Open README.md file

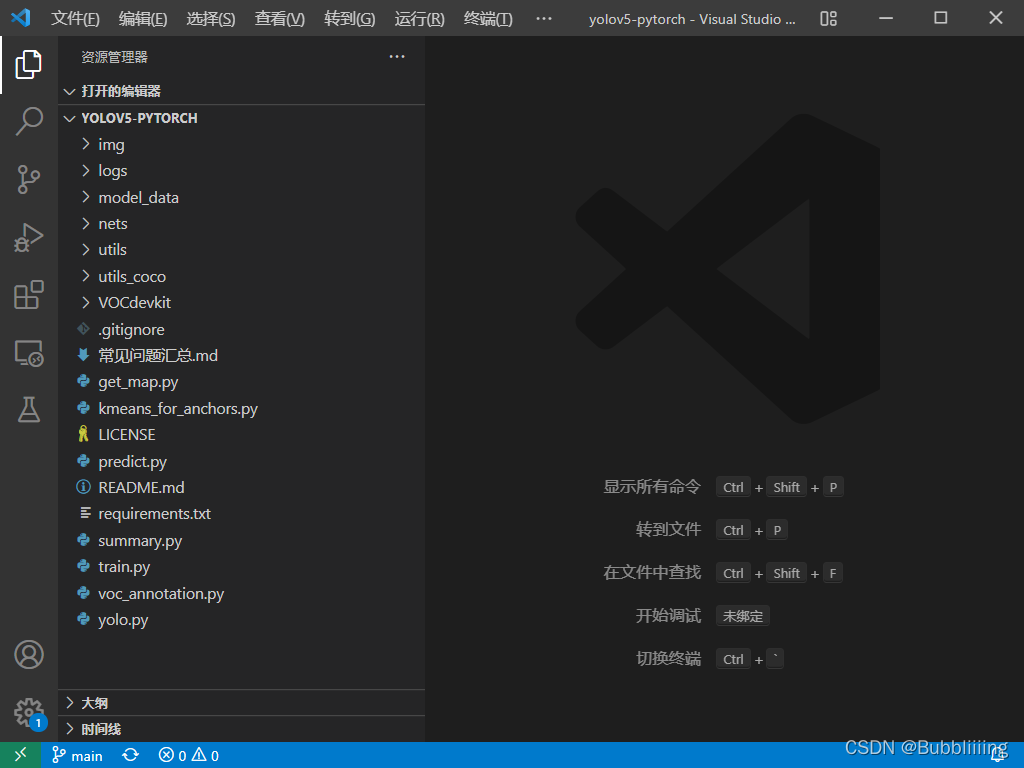point(242,488)
